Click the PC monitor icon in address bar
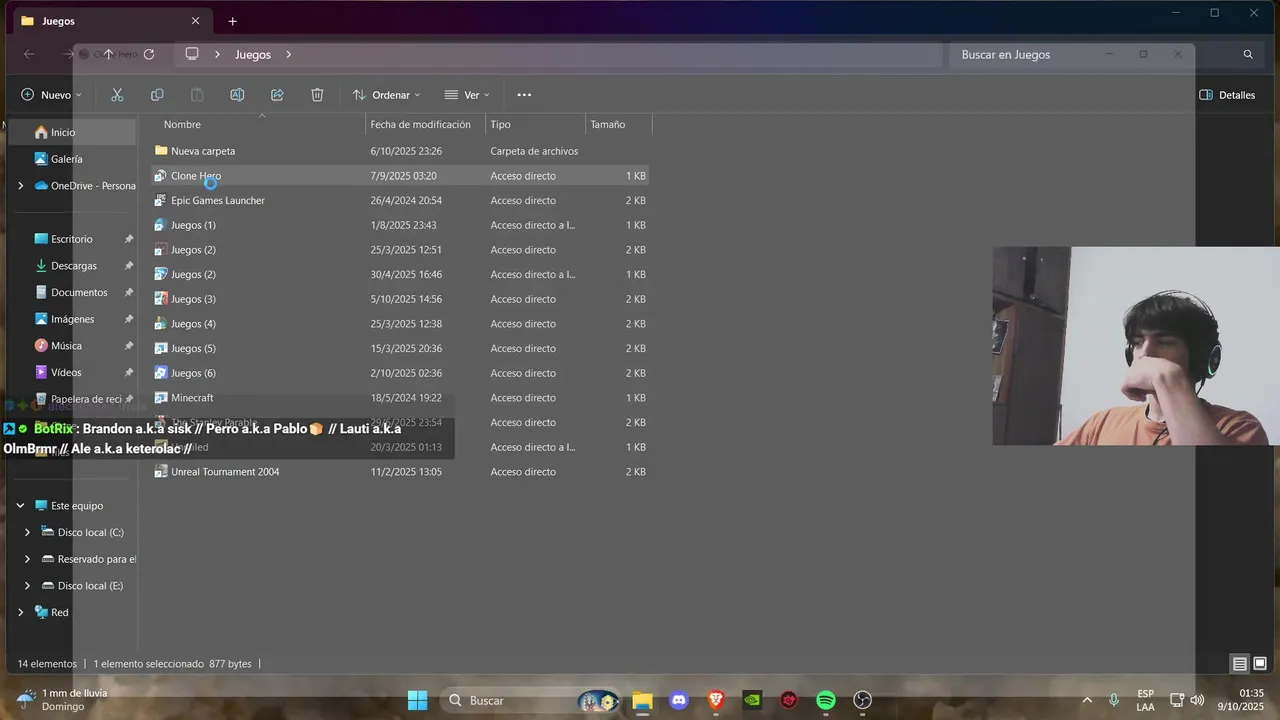 point(192,54)
